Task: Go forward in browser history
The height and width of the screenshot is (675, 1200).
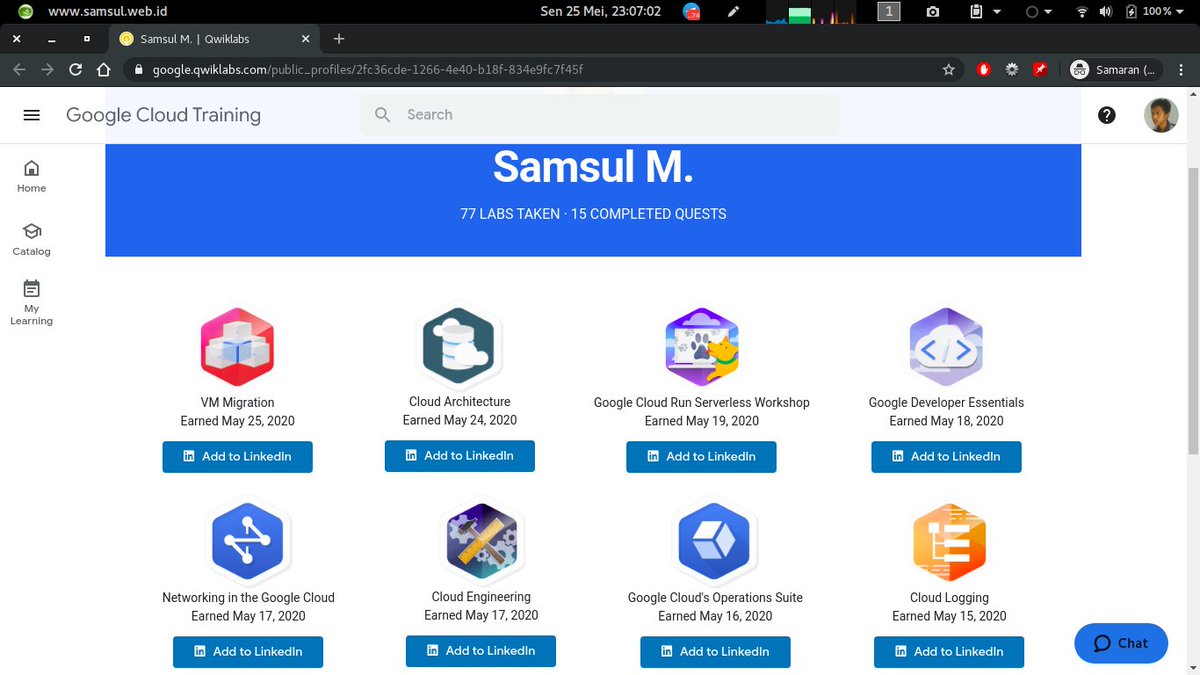Action: pos(47,70)
